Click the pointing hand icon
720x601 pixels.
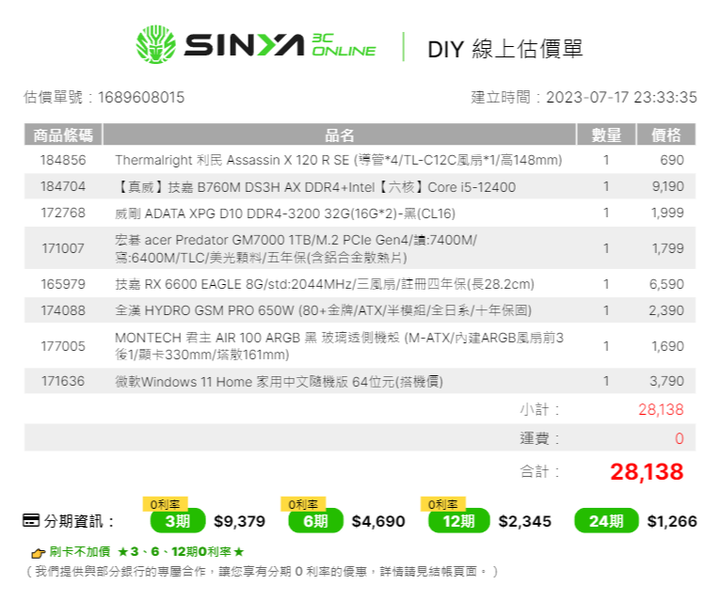tap(38, 553)
